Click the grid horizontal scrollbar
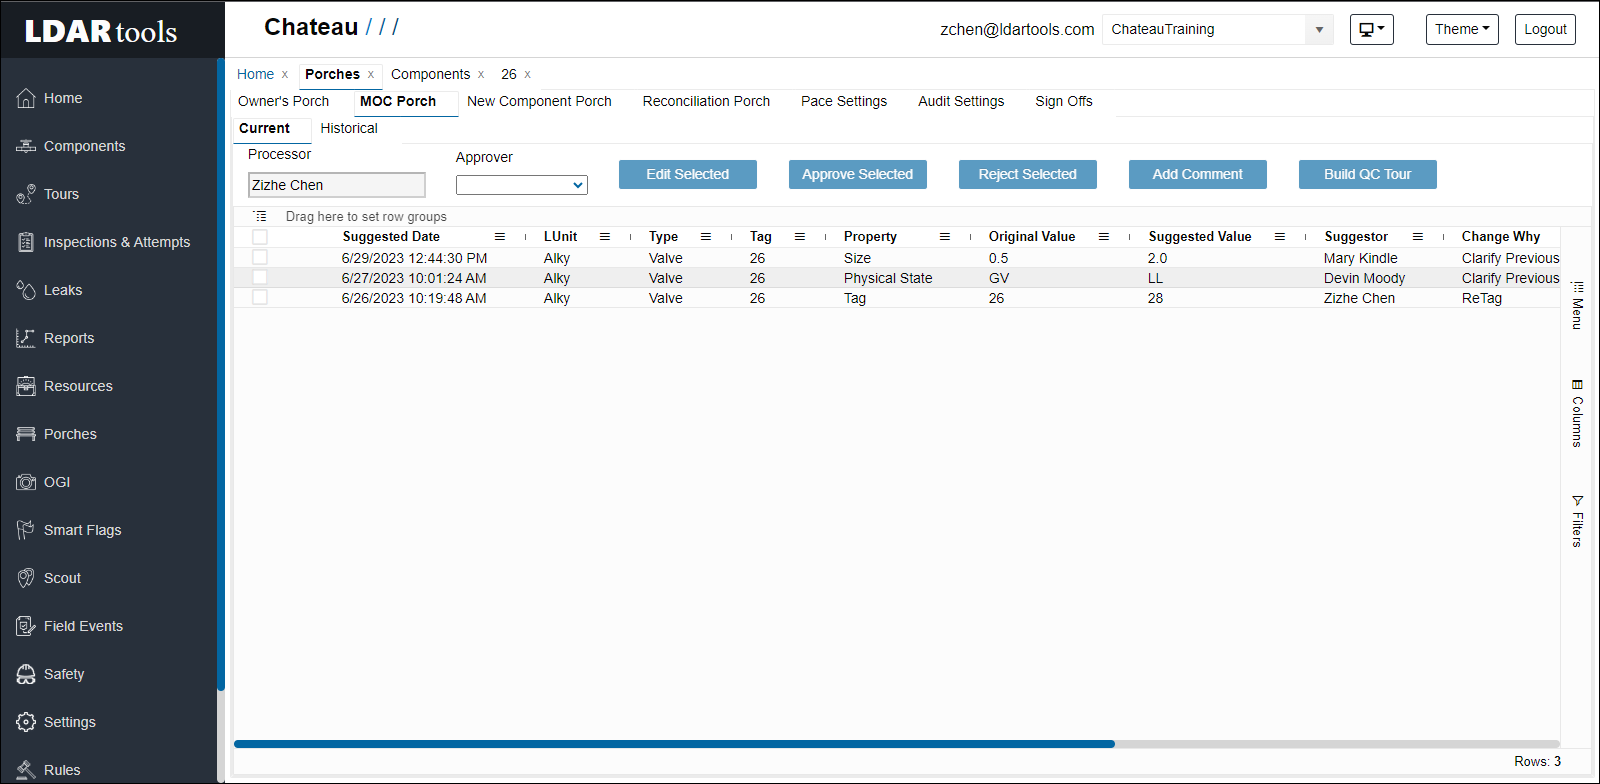Screen dimensions: 1600x784 point(674,744)
